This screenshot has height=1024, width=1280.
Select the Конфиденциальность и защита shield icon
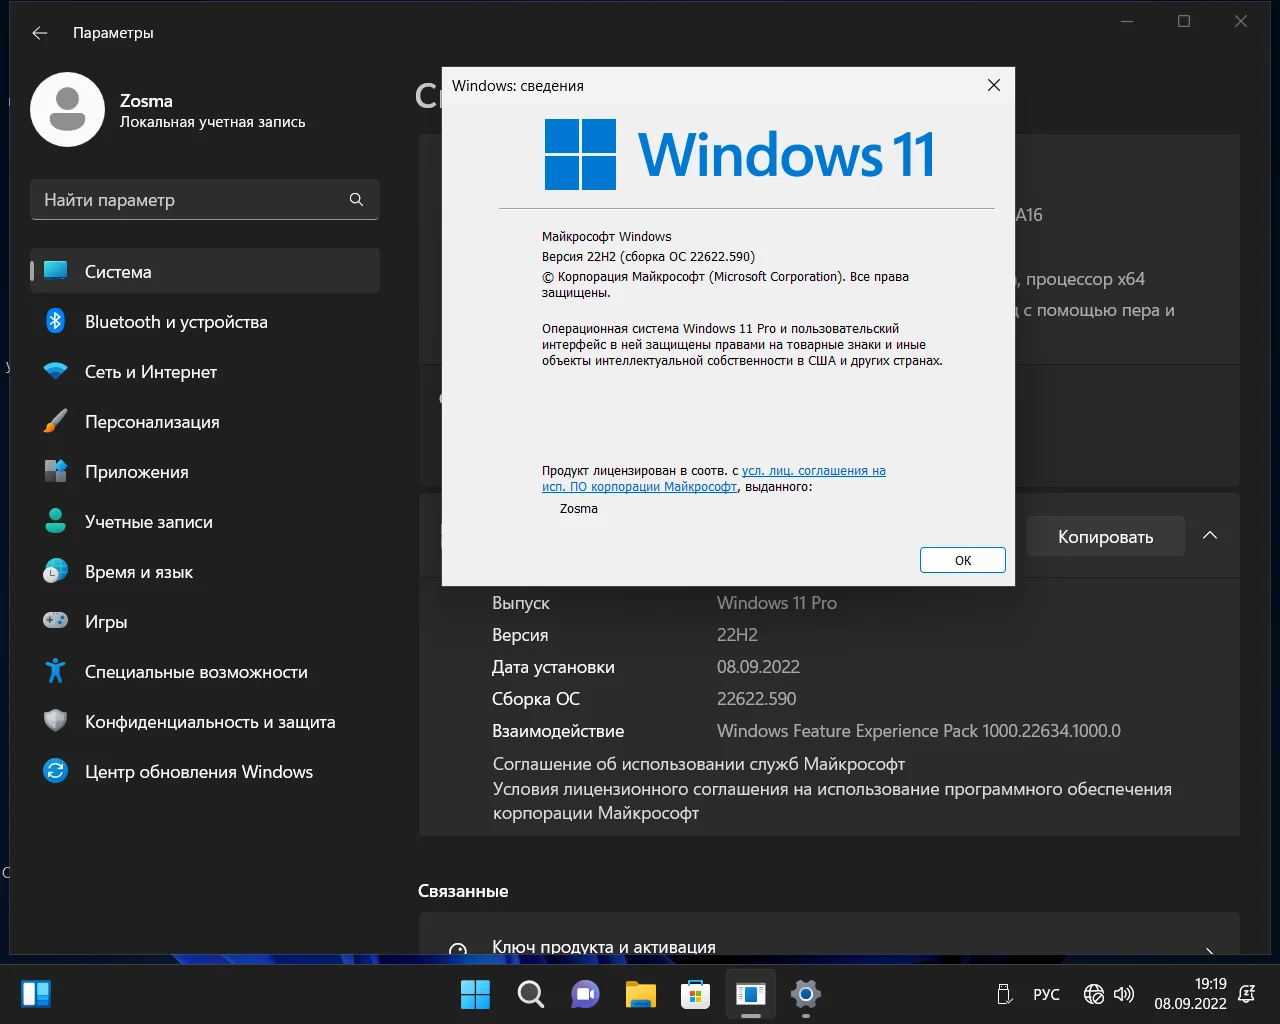tap(56, 721)
